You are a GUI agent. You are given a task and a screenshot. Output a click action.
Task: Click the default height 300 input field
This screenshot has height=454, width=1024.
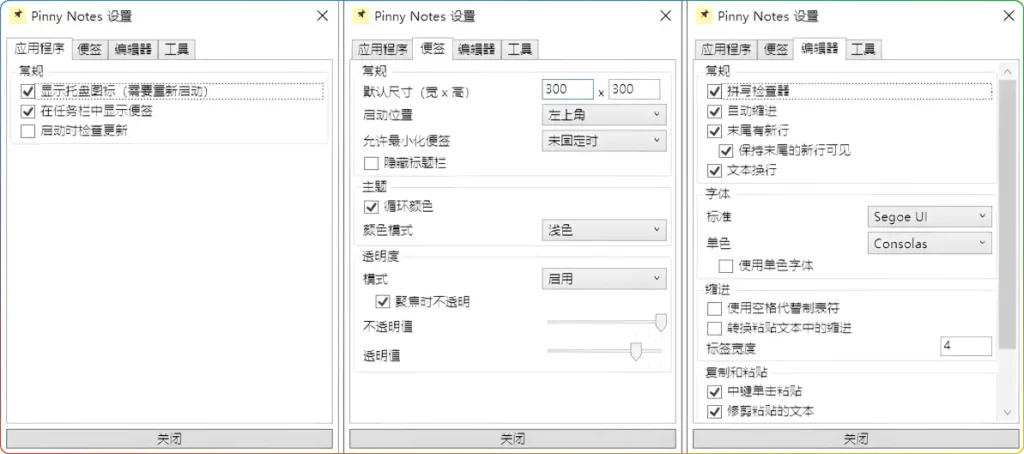634,89
